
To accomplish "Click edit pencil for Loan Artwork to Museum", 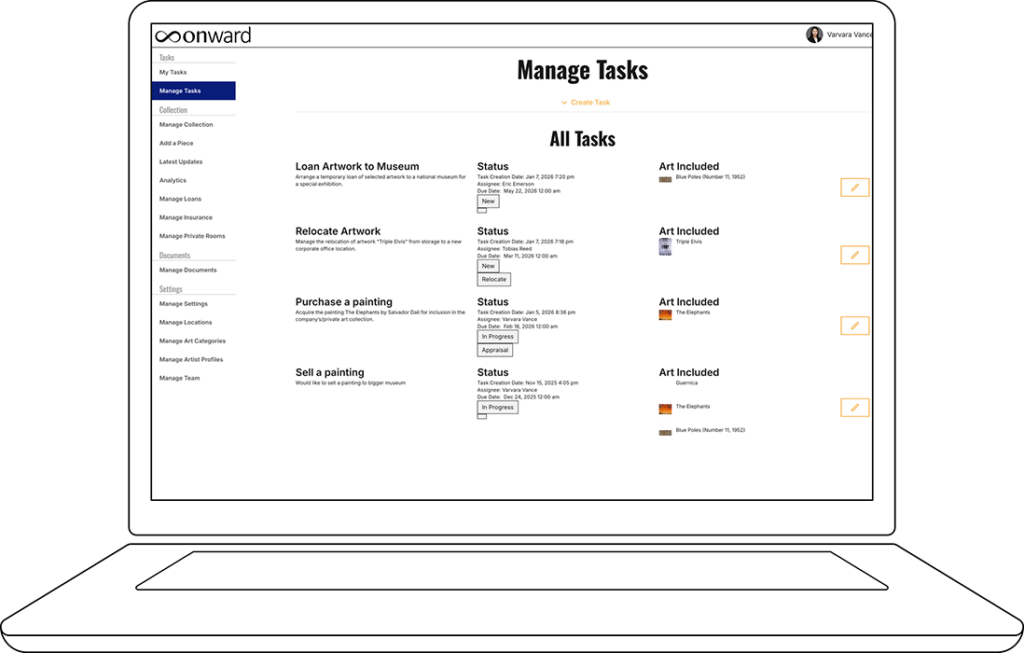I will tap(854, 187).
